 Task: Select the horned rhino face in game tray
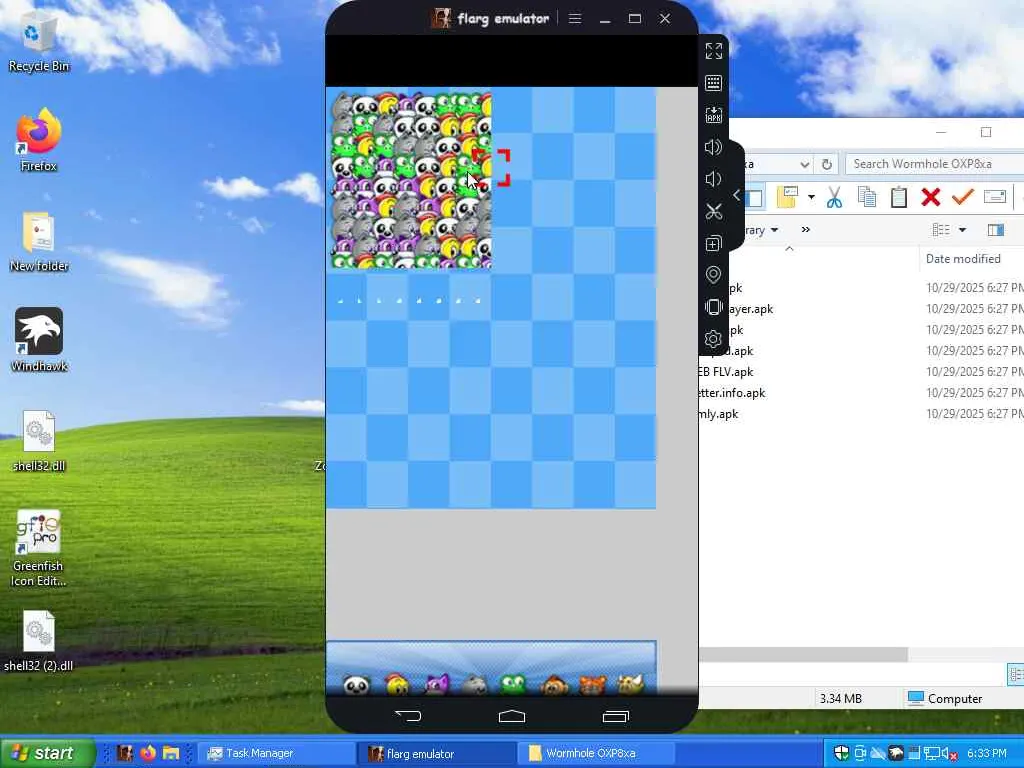coord(632,684)
